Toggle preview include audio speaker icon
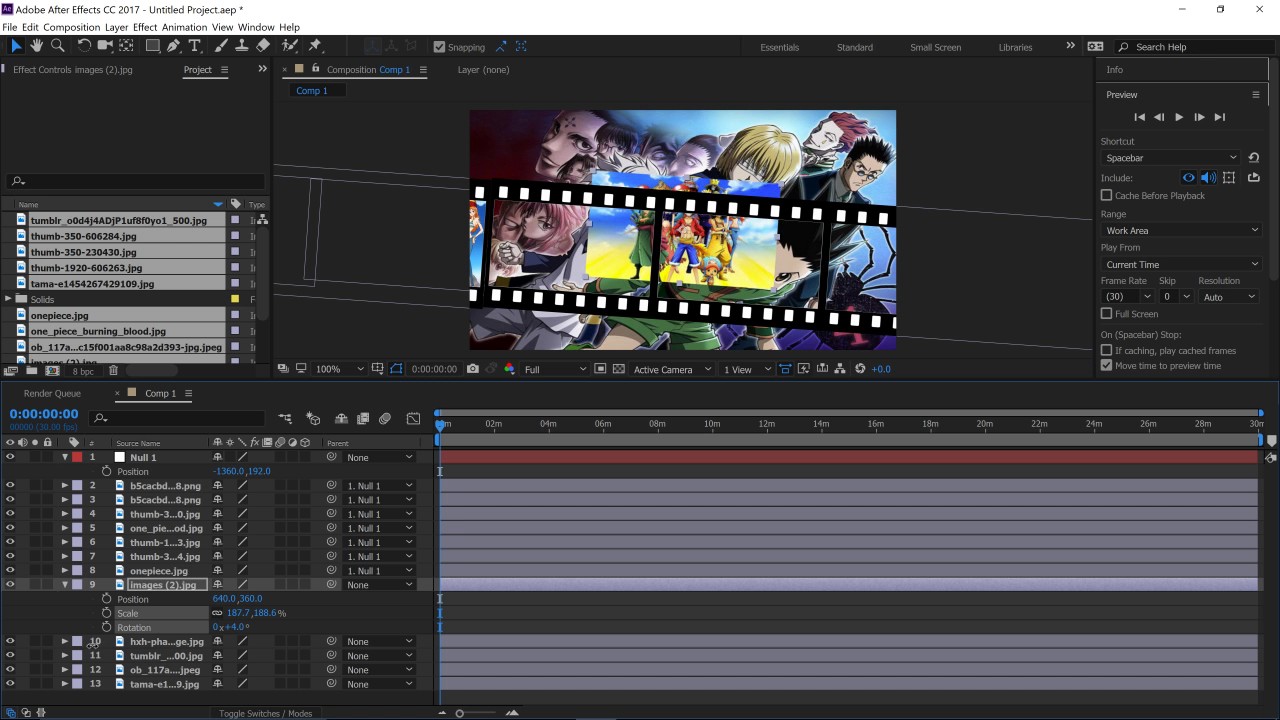The image size is (1280, 720). (1208, 178)
